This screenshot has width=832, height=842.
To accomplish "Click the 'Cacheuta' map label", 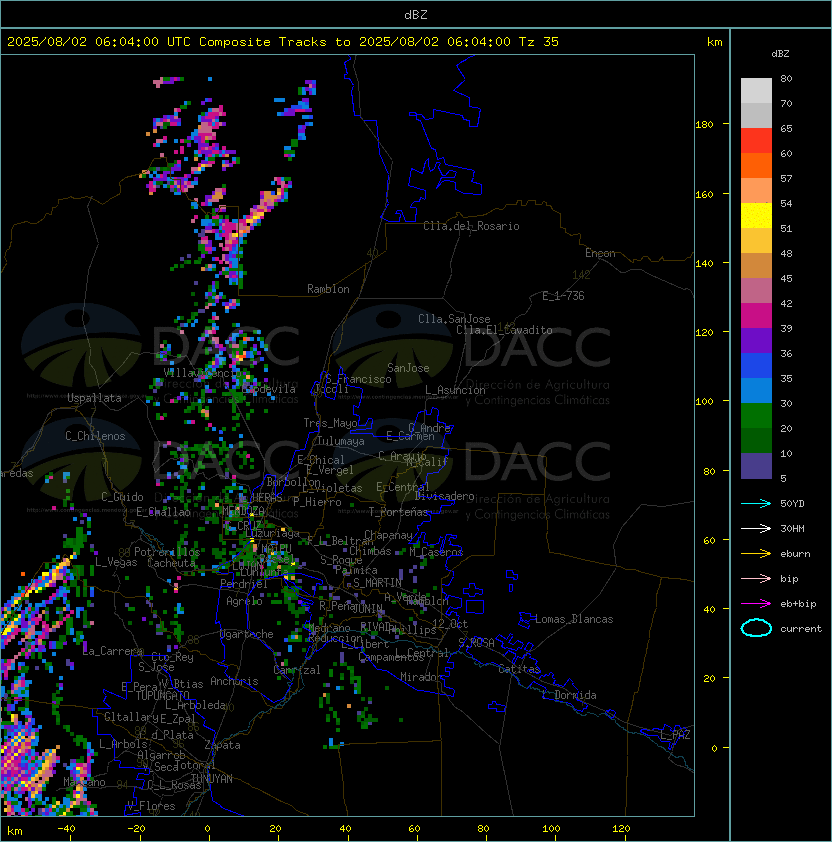I will [x=171, y=563].
